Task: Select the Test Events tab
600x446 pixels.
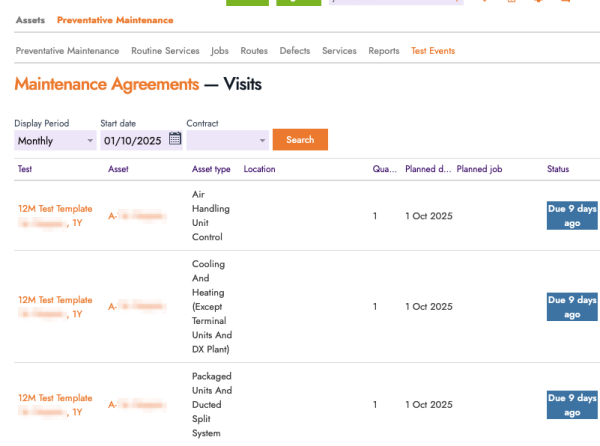Action: 432,51
